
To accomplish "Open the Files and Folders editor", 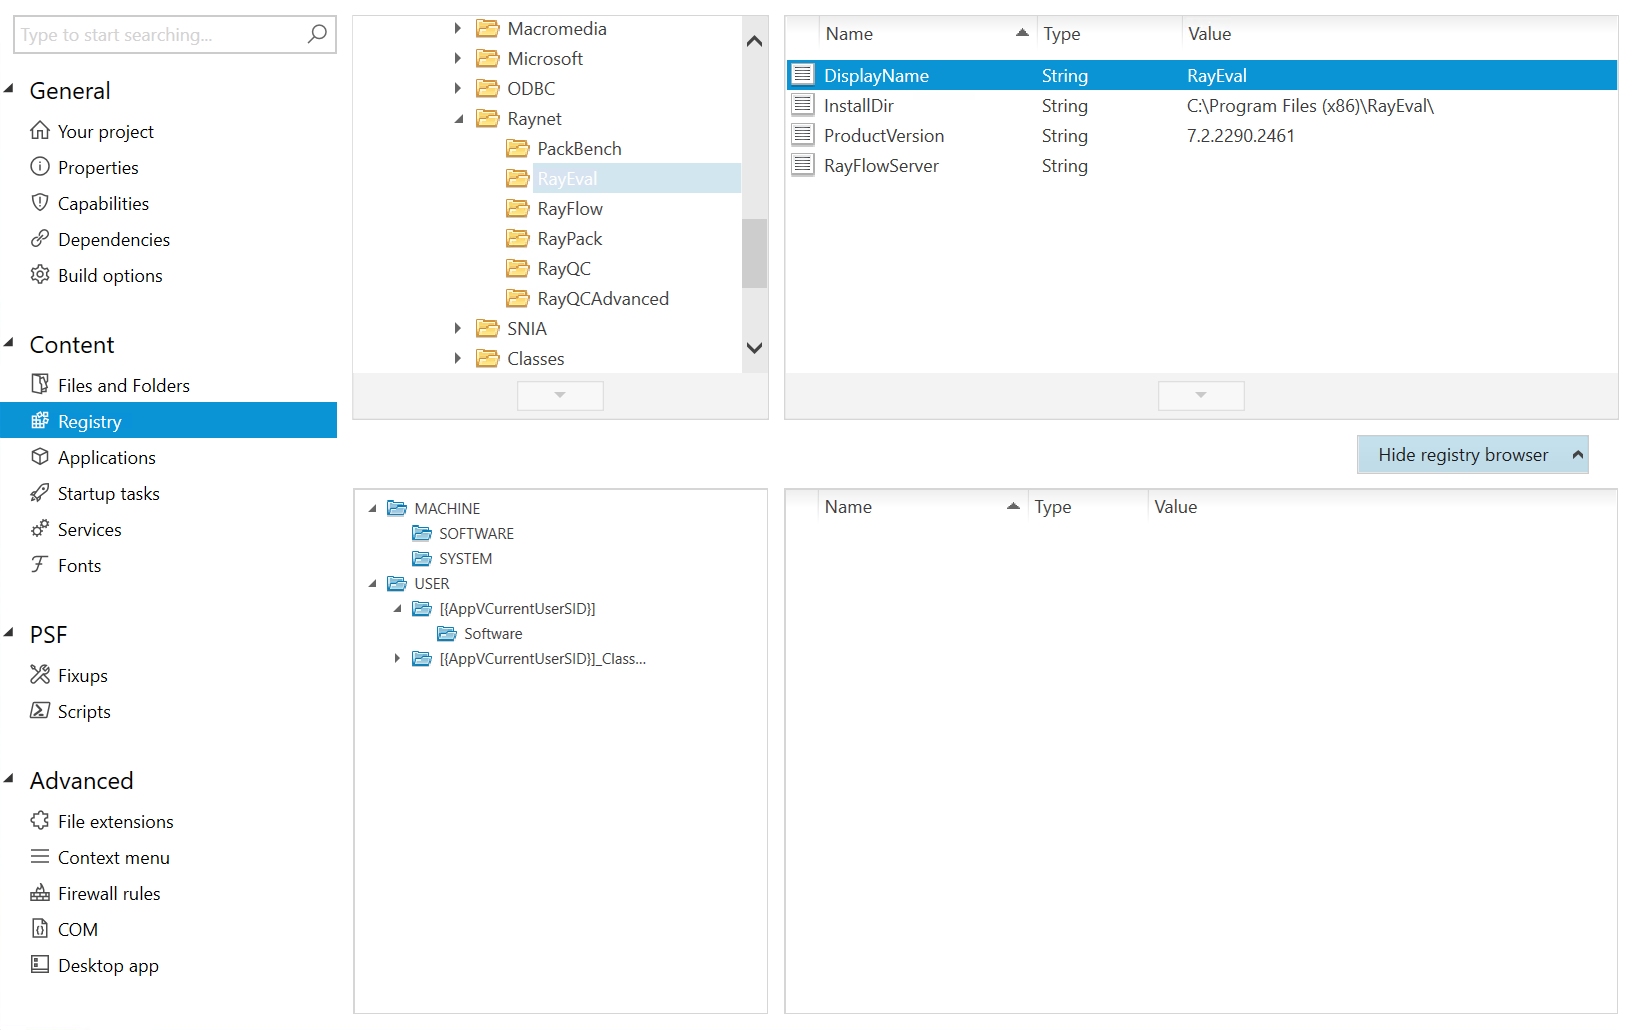I will [123, 385].
